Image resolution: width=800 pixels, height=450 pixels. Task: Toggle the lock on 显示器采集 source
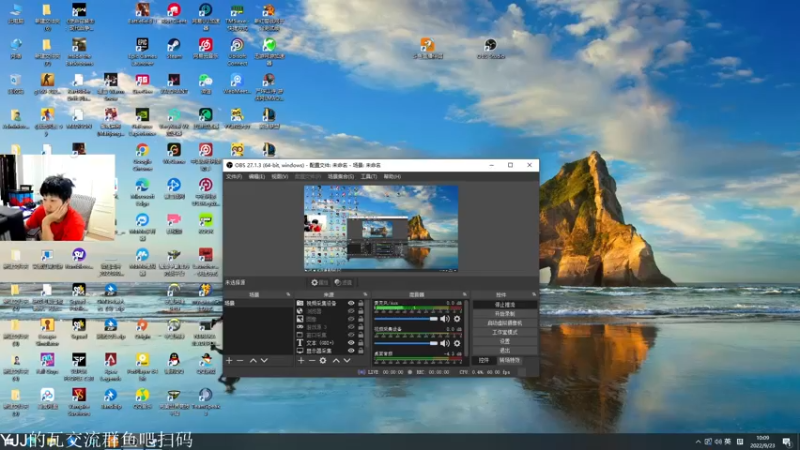tap(361, 351)
